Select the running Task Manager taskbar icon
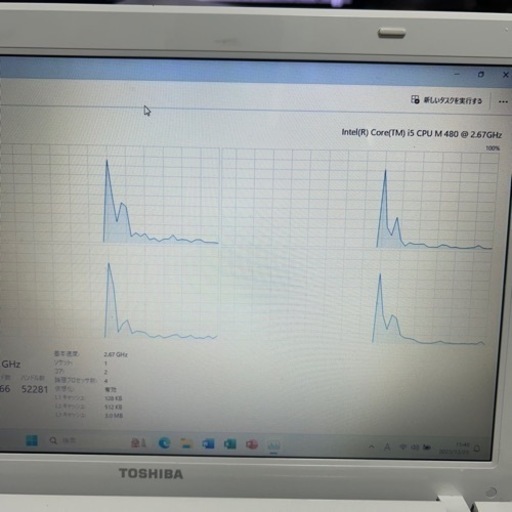The image size is (512, 512). coord(273,445)
